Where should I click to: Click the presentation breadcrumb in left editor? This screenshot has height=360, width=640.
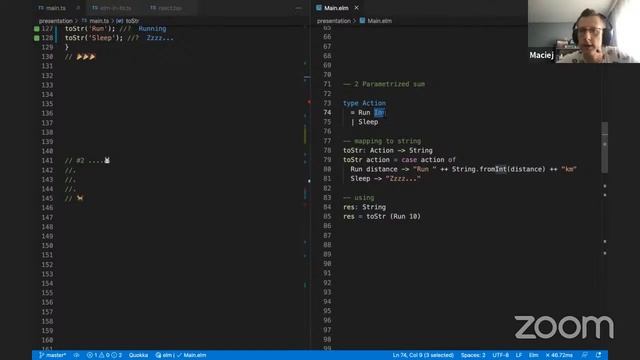click(56, 20)
